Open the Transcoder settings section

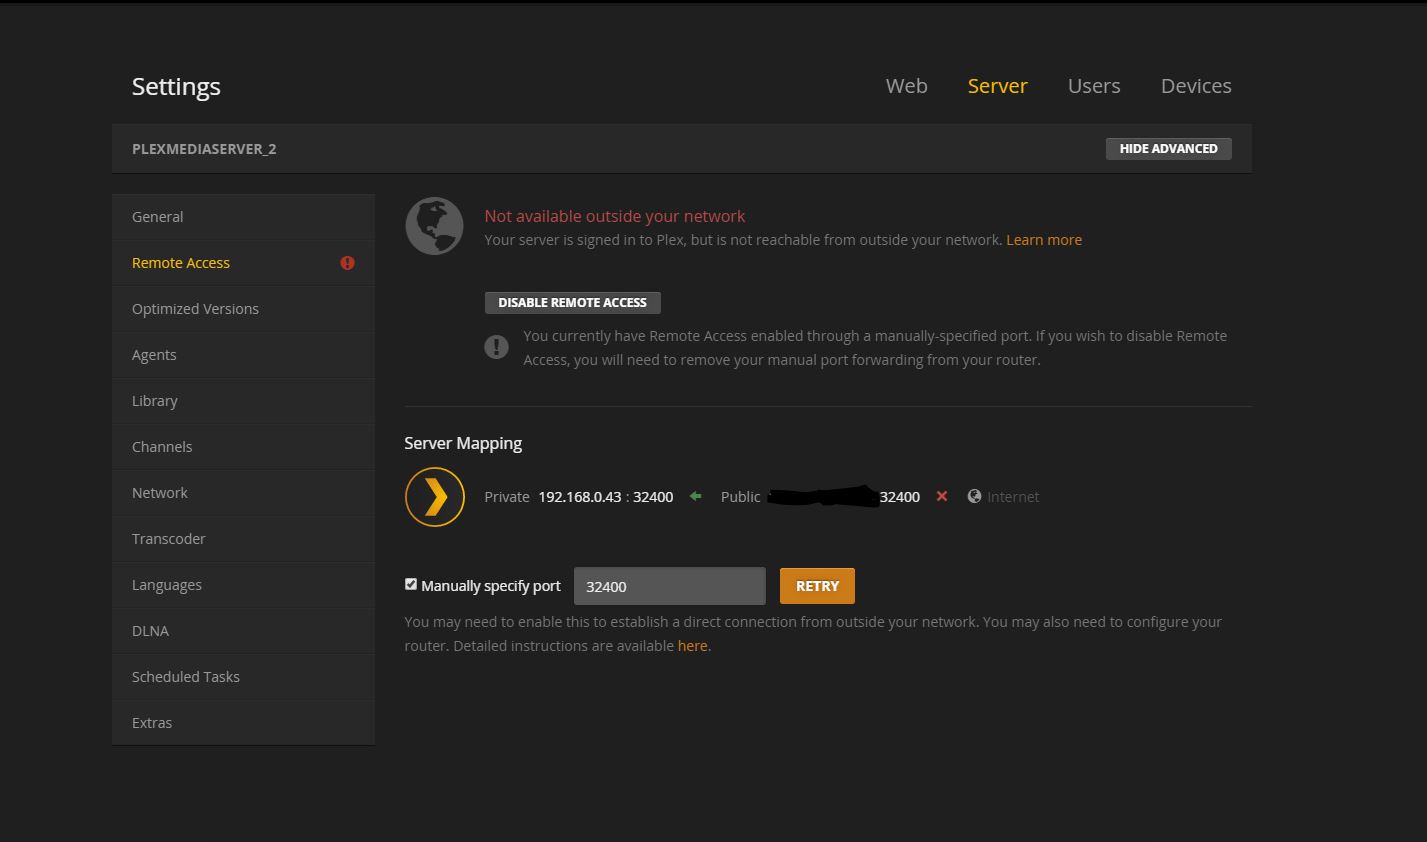(243, 539)
